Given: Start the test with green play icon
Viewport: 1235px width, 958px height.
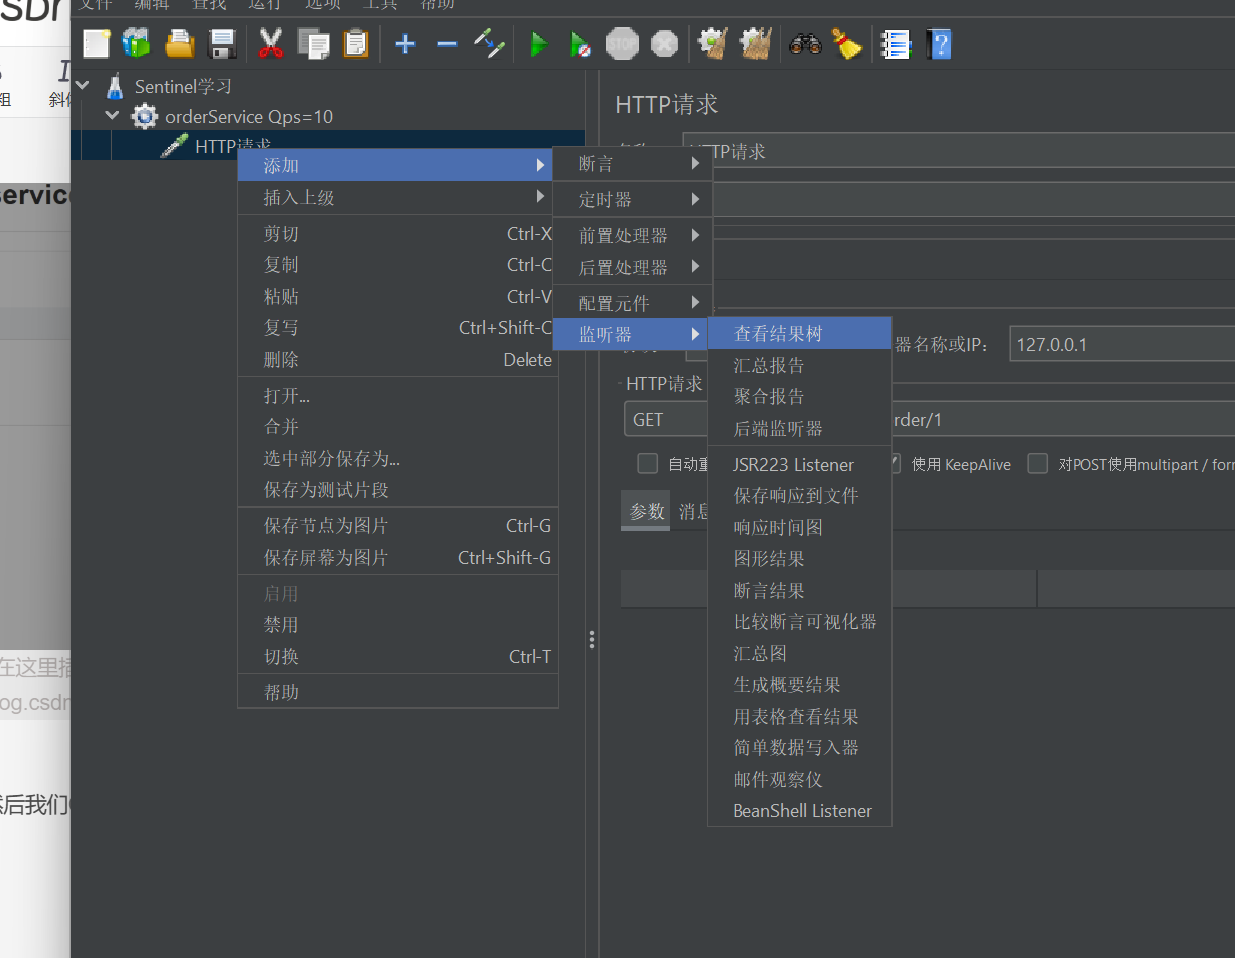Looking at the screenshot, I should 539,44.
